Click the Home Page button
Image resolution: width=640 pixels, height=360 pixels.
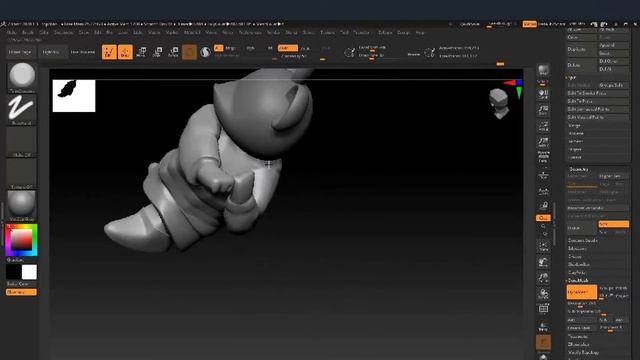tap(20, 52)
